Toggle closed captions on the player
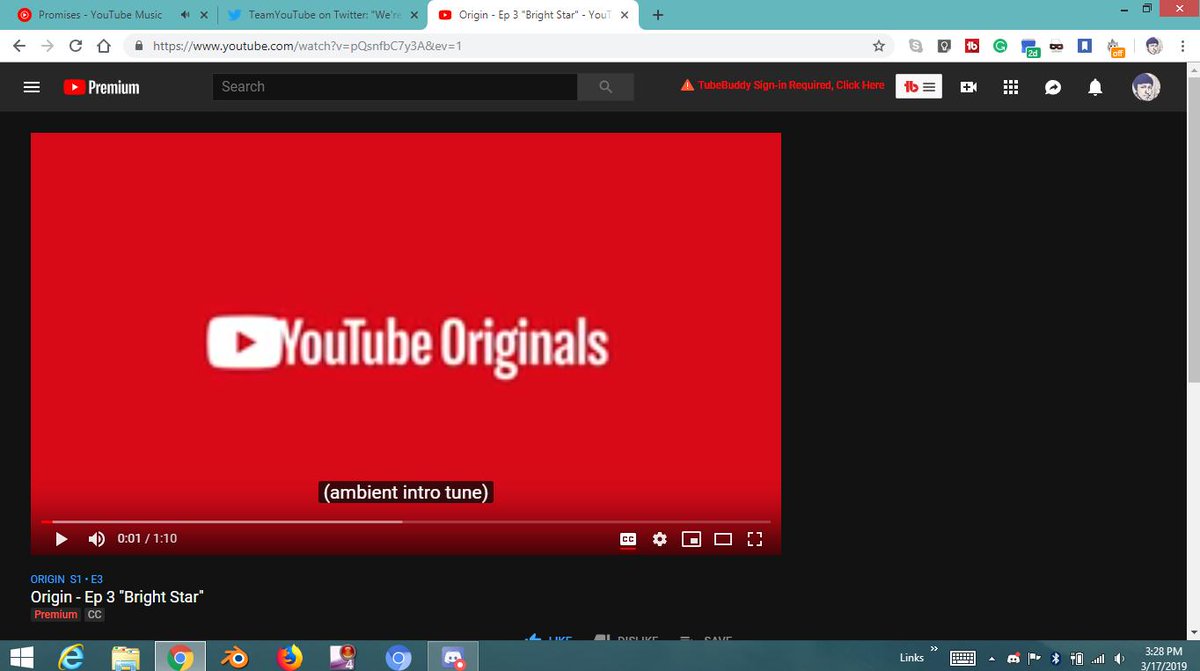1200x671 pixels. 628,539
